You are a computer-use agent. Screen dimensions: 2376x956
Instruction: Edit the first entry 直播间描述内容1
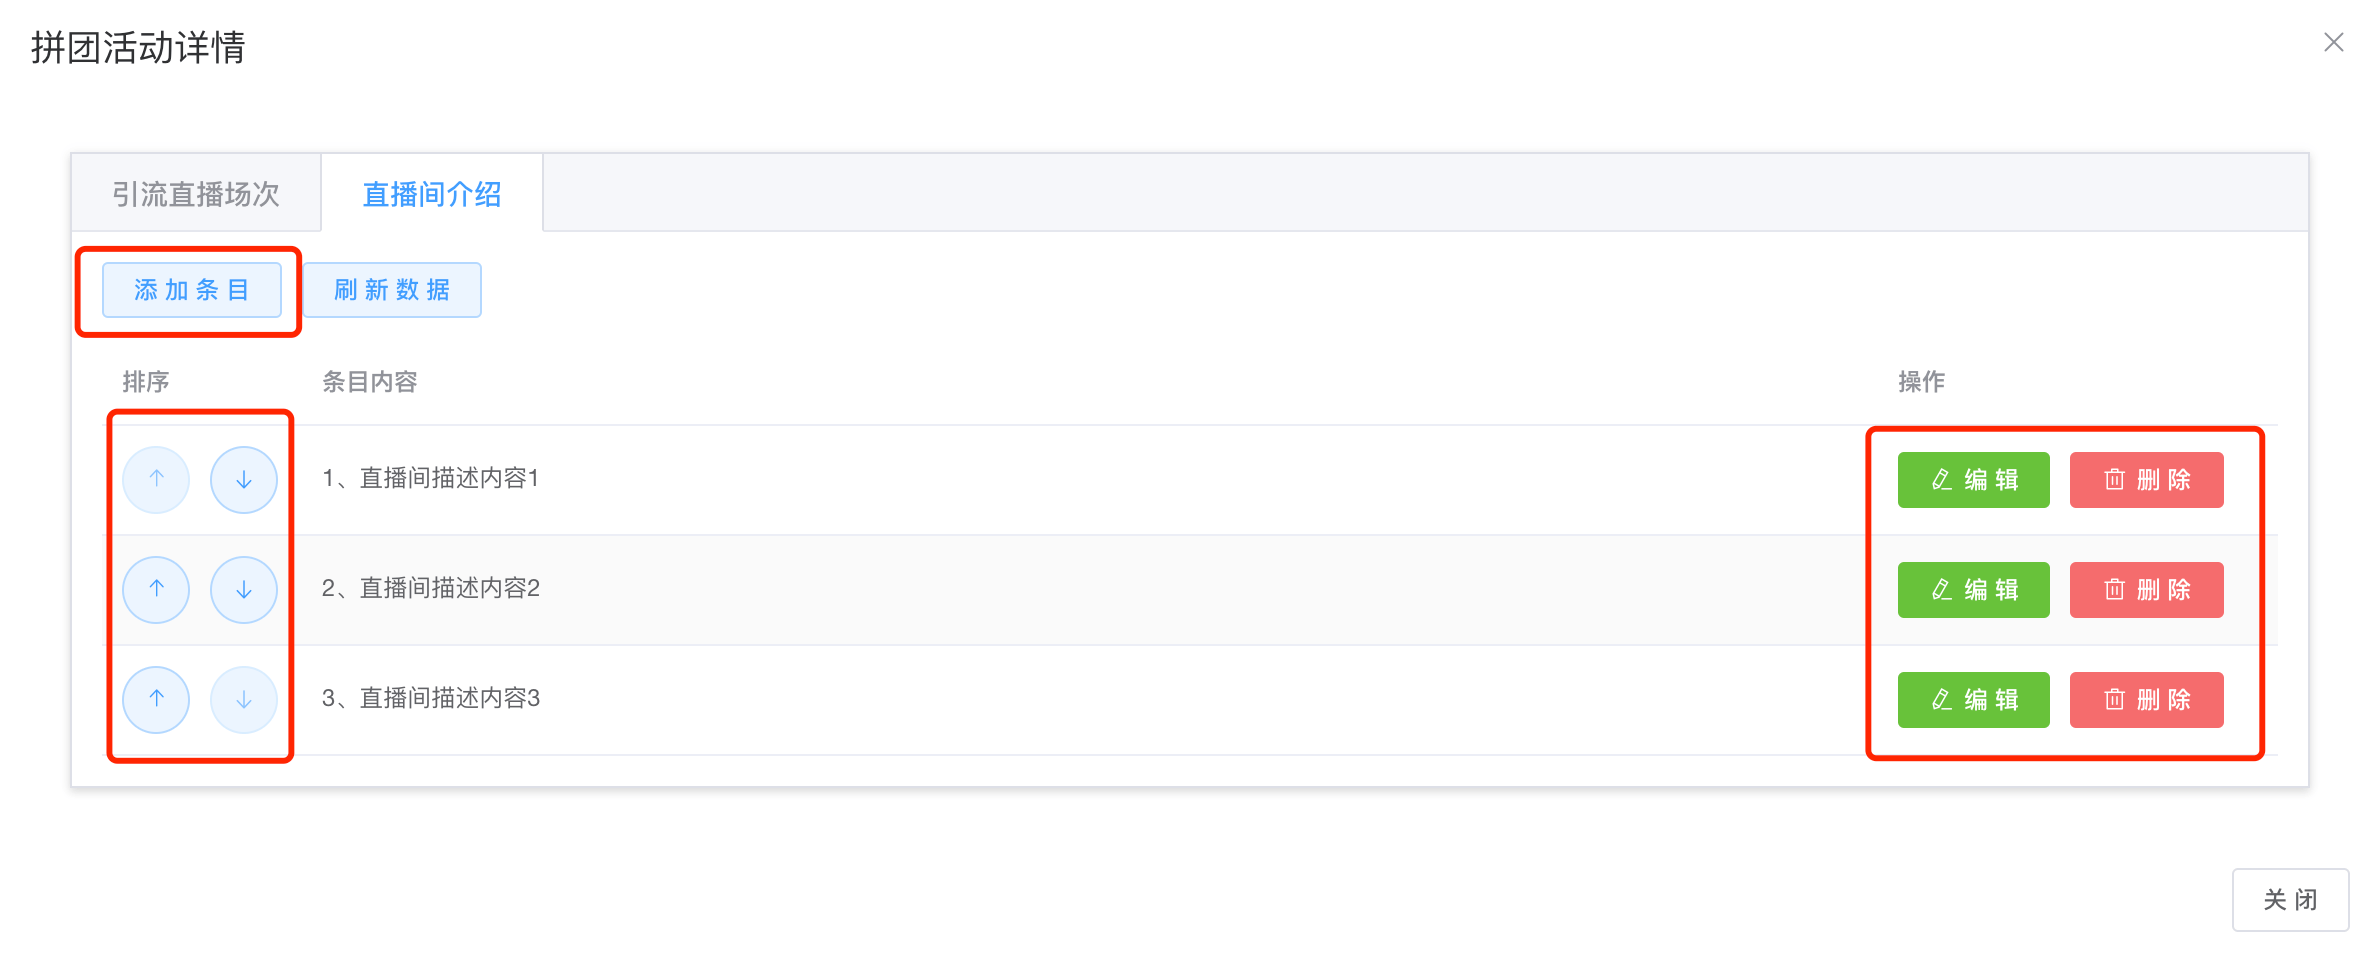click(1973, 480)
